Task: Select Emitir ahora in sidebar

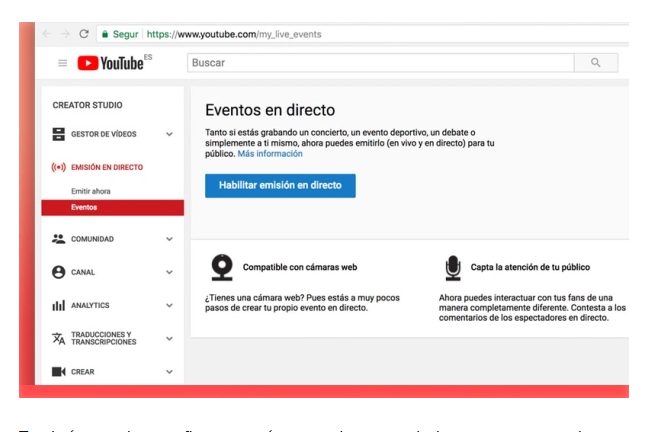Action: (x=91, y=190)
